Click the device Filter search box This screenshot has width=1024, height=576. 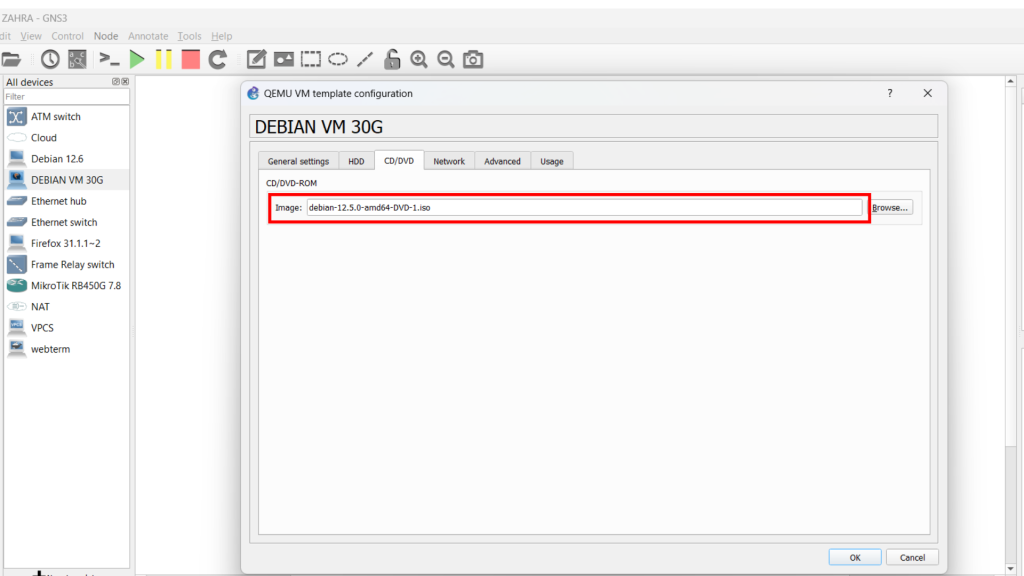[x=66, y=97]
